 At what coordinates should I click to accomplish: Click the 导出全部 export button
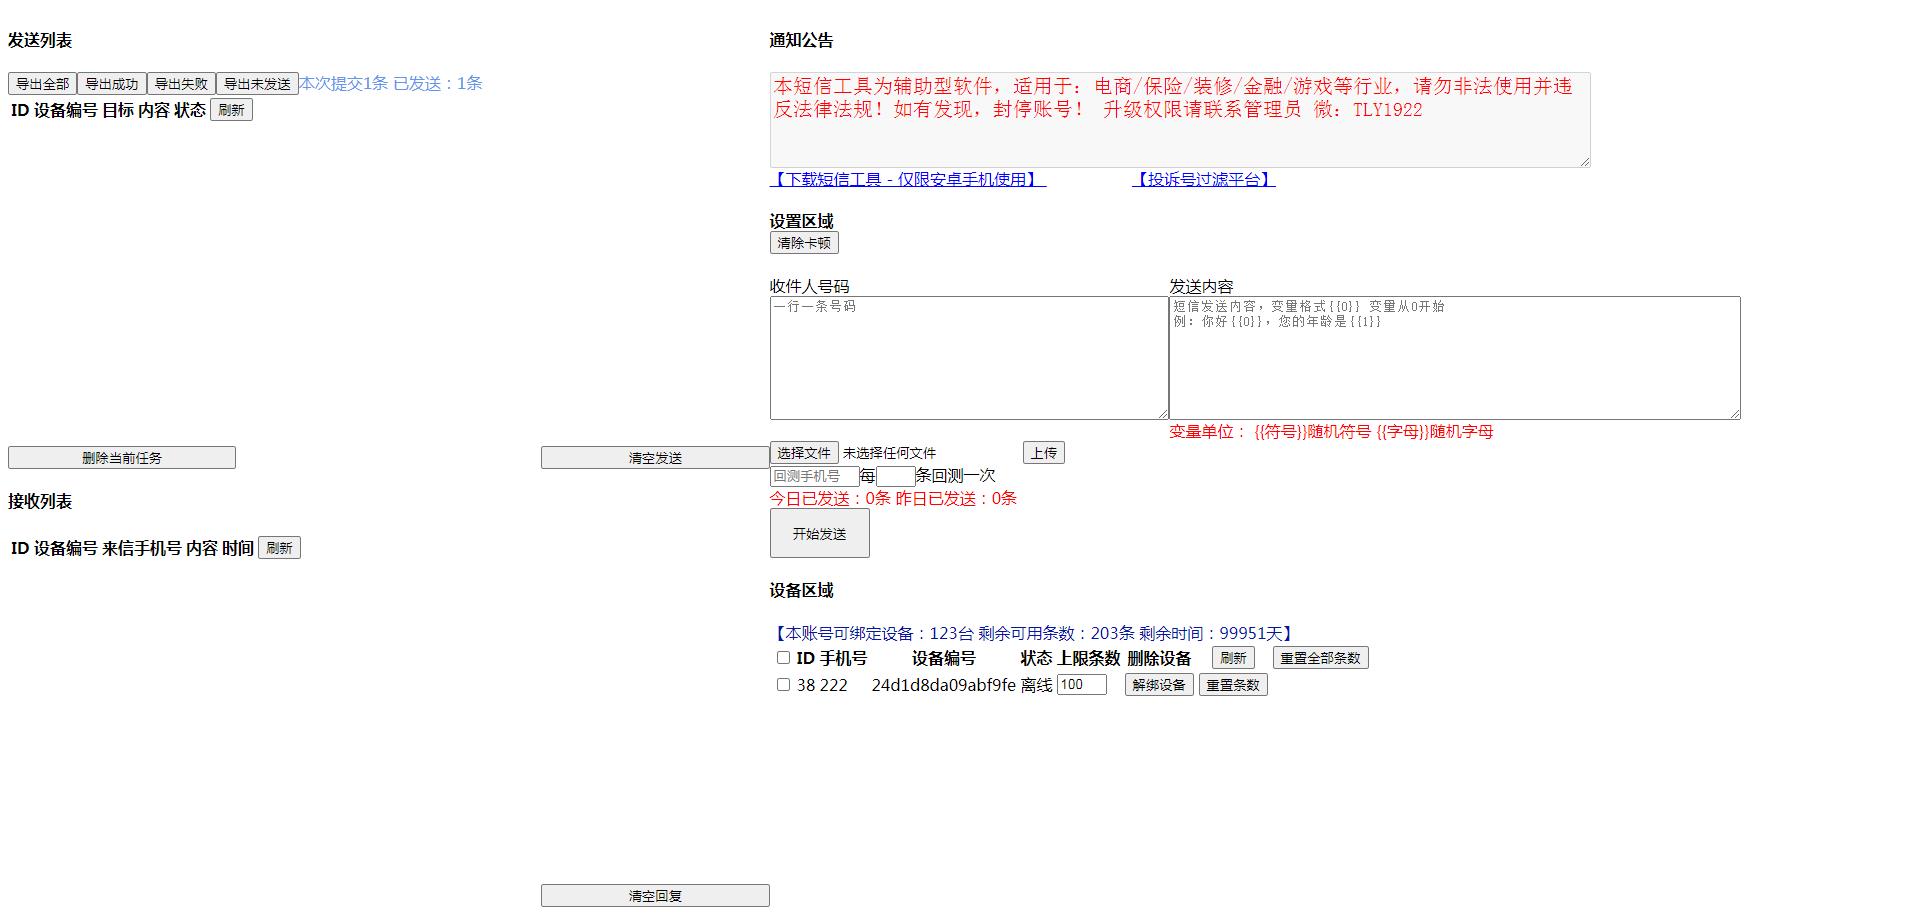pyautogui.click(x=42, y=84)
